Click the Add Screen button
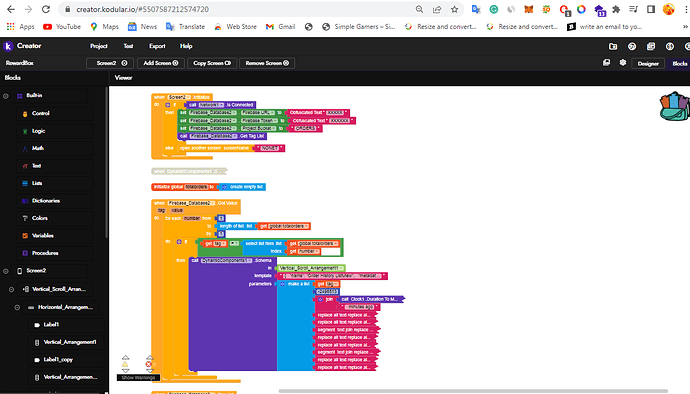Screen dimensions: 690x394 161,63
